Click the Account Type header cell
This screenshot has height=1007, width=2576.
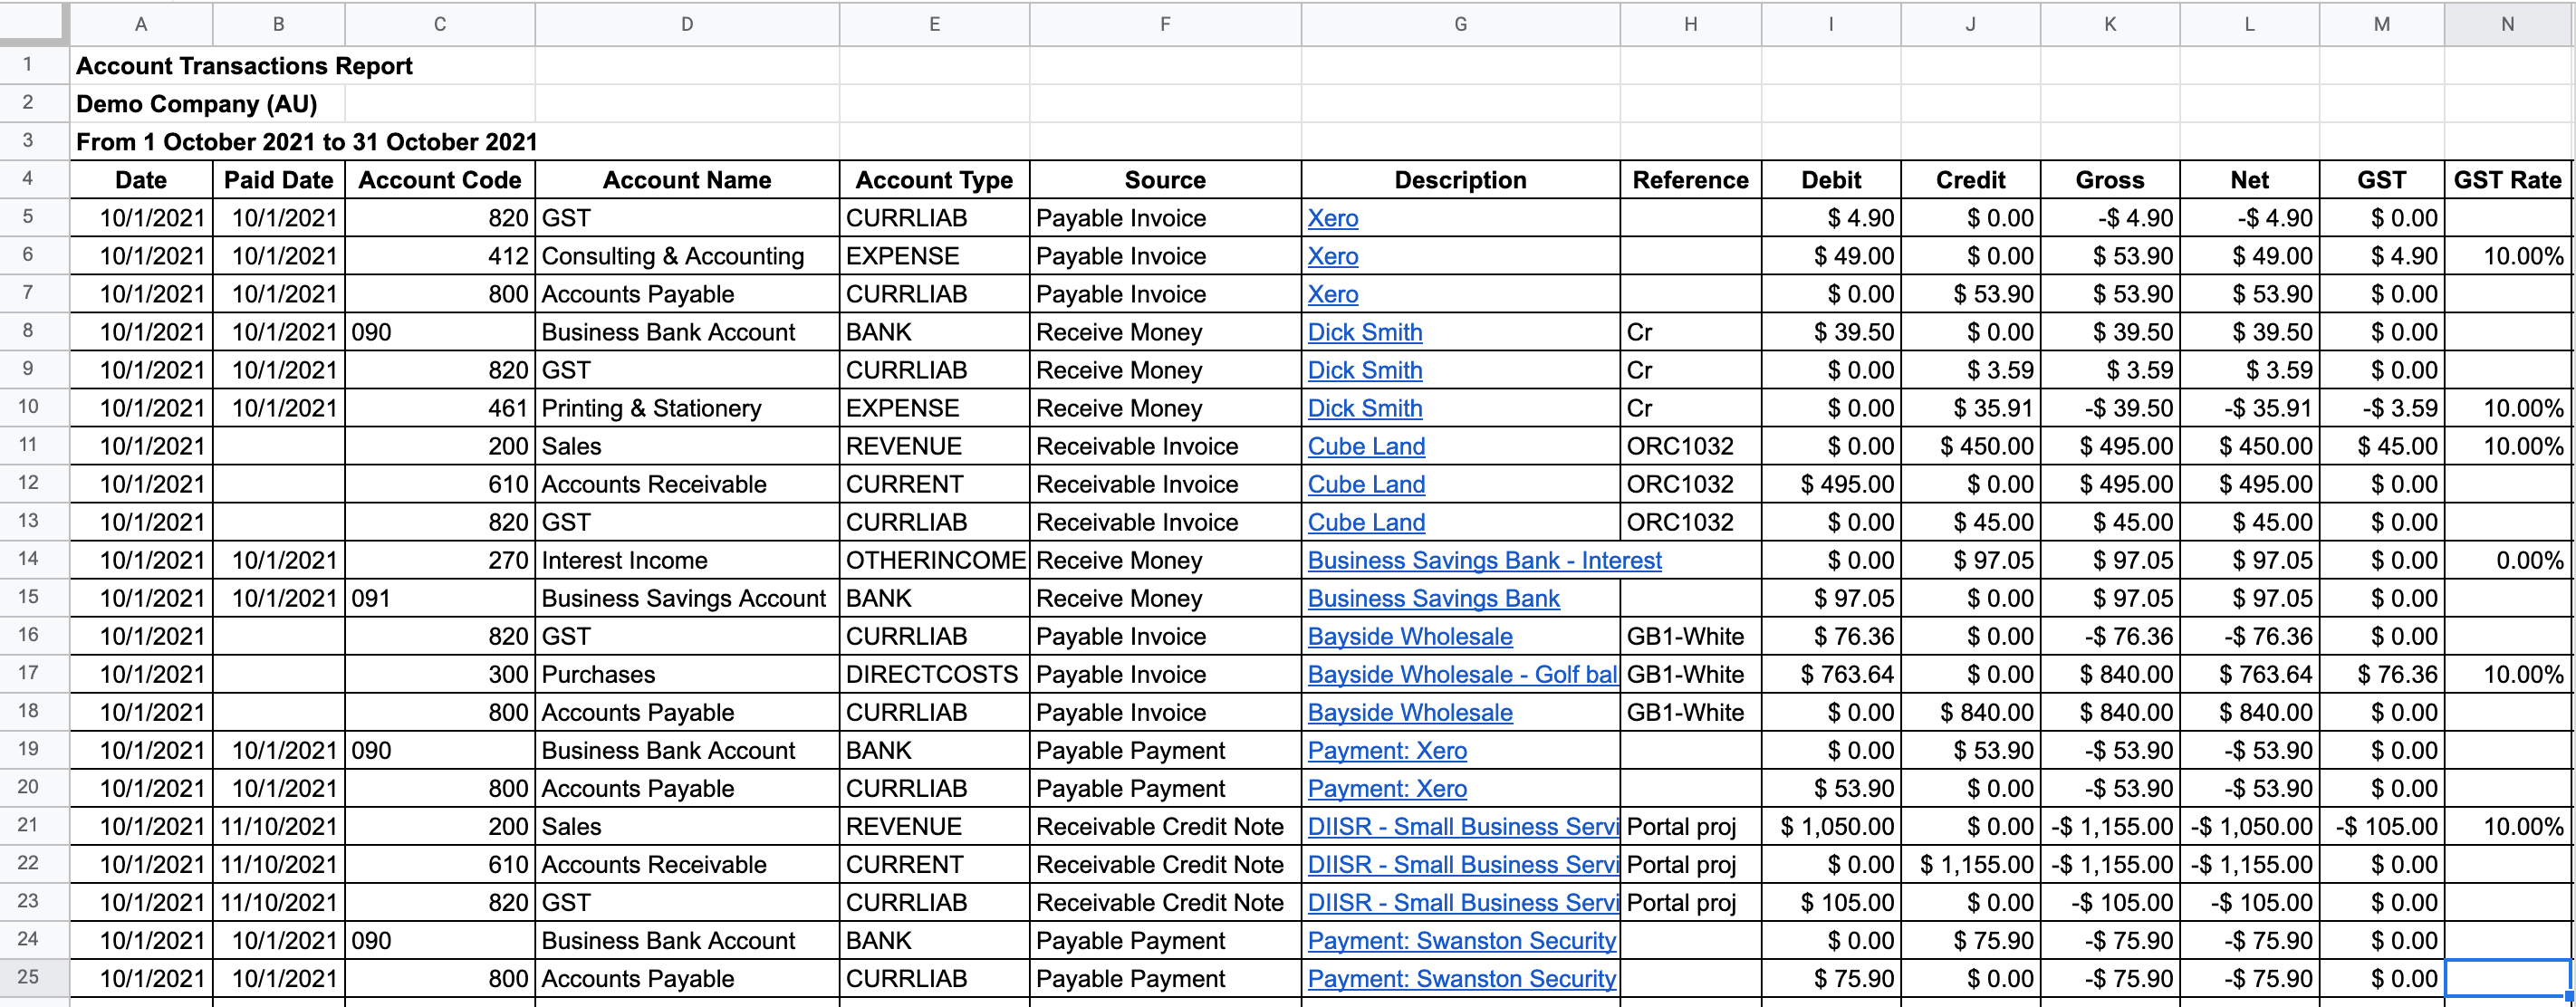tap(934, 180)
